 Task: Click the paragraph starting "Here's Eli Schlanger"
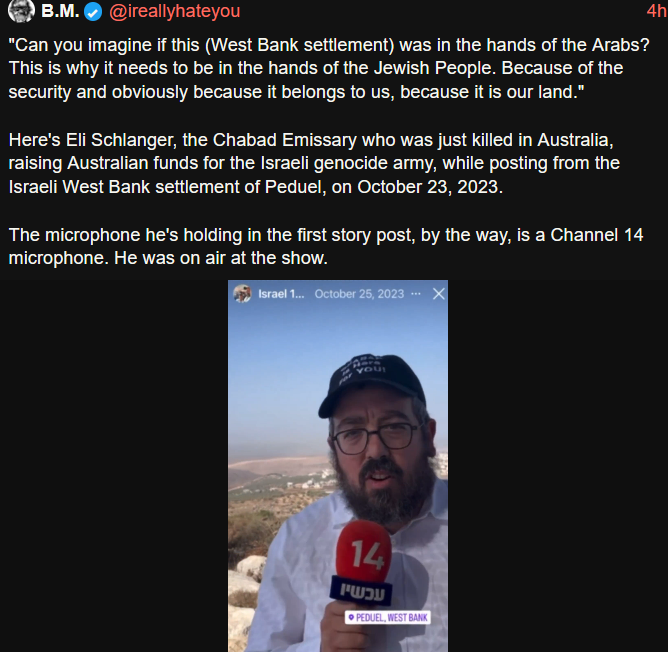click(314, 163)
